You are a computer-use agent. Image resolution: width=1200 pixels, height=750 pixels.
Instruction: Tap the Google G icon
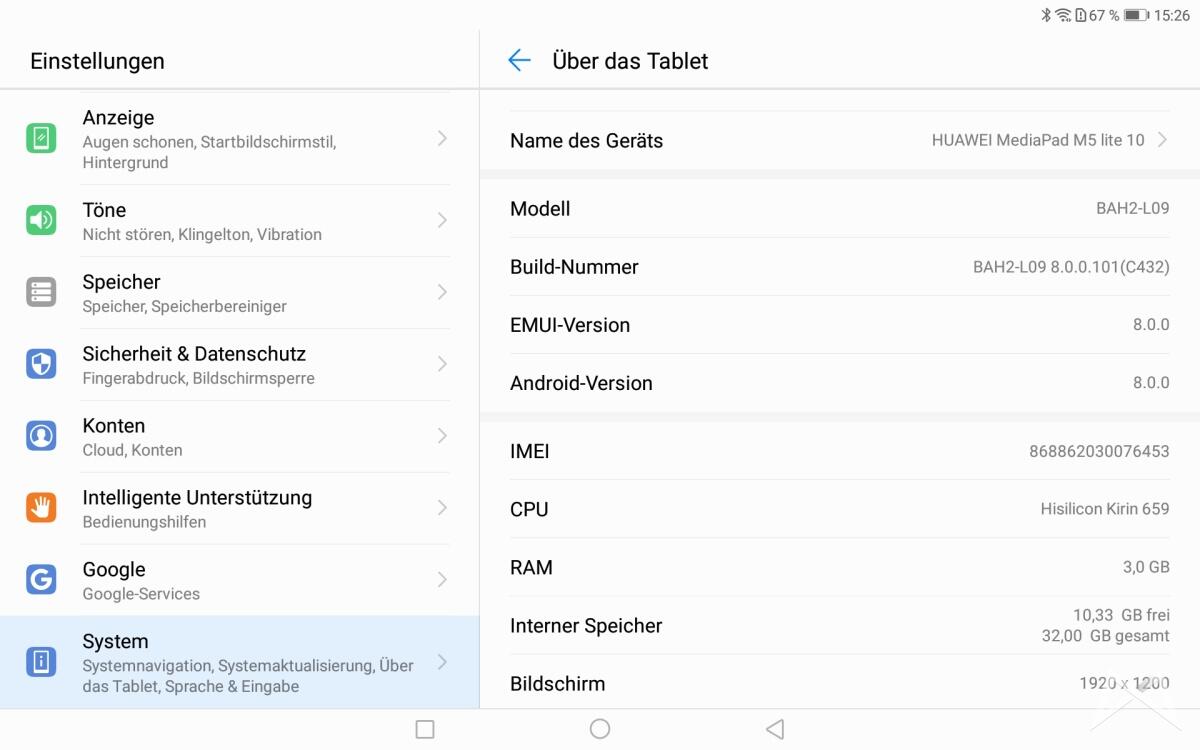(41, 580)
